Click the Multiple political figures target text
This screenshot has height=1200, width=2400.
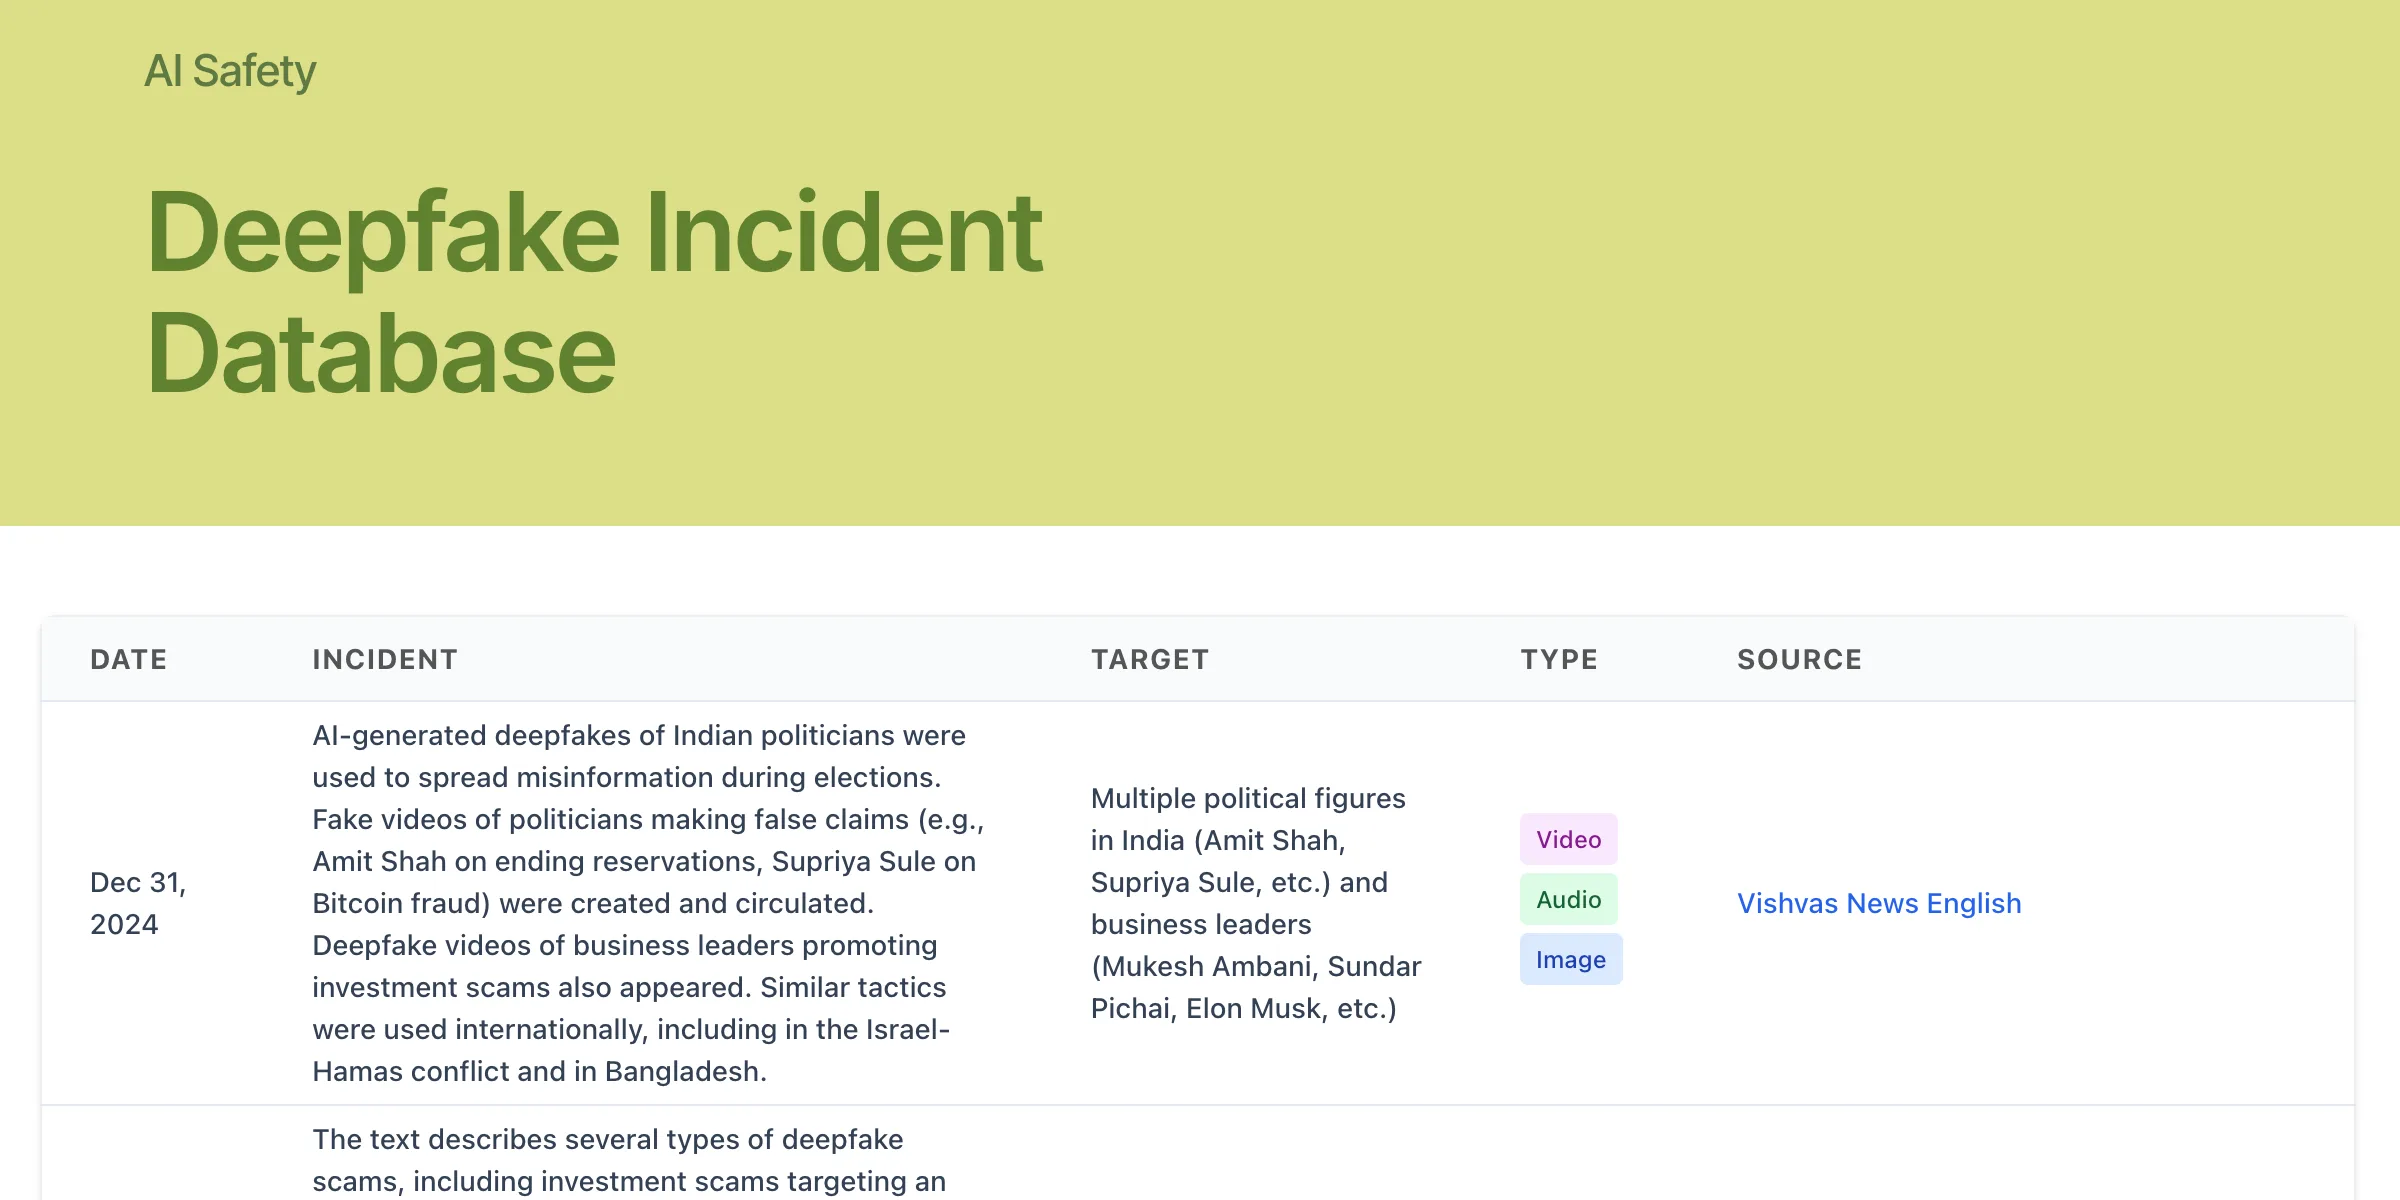pos(1247,798)
